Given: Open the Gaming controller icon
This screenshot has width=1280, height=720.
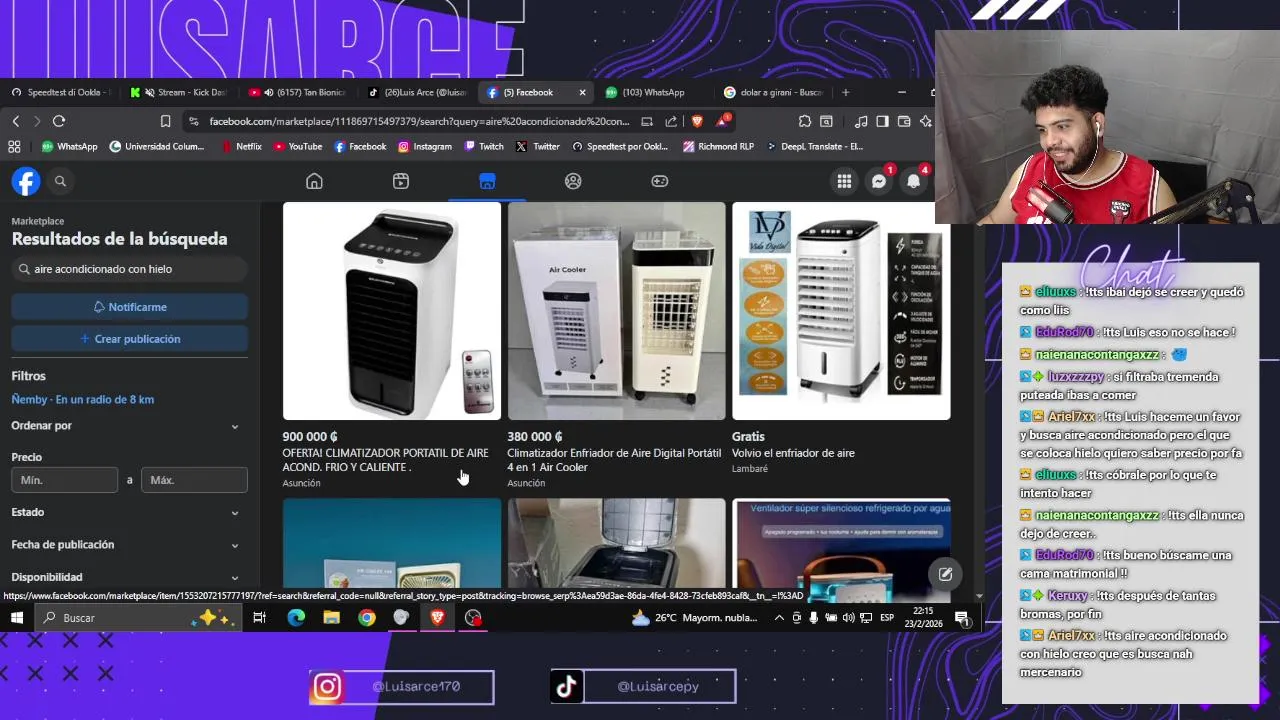Looking at the screenshot, I should 660,181.
